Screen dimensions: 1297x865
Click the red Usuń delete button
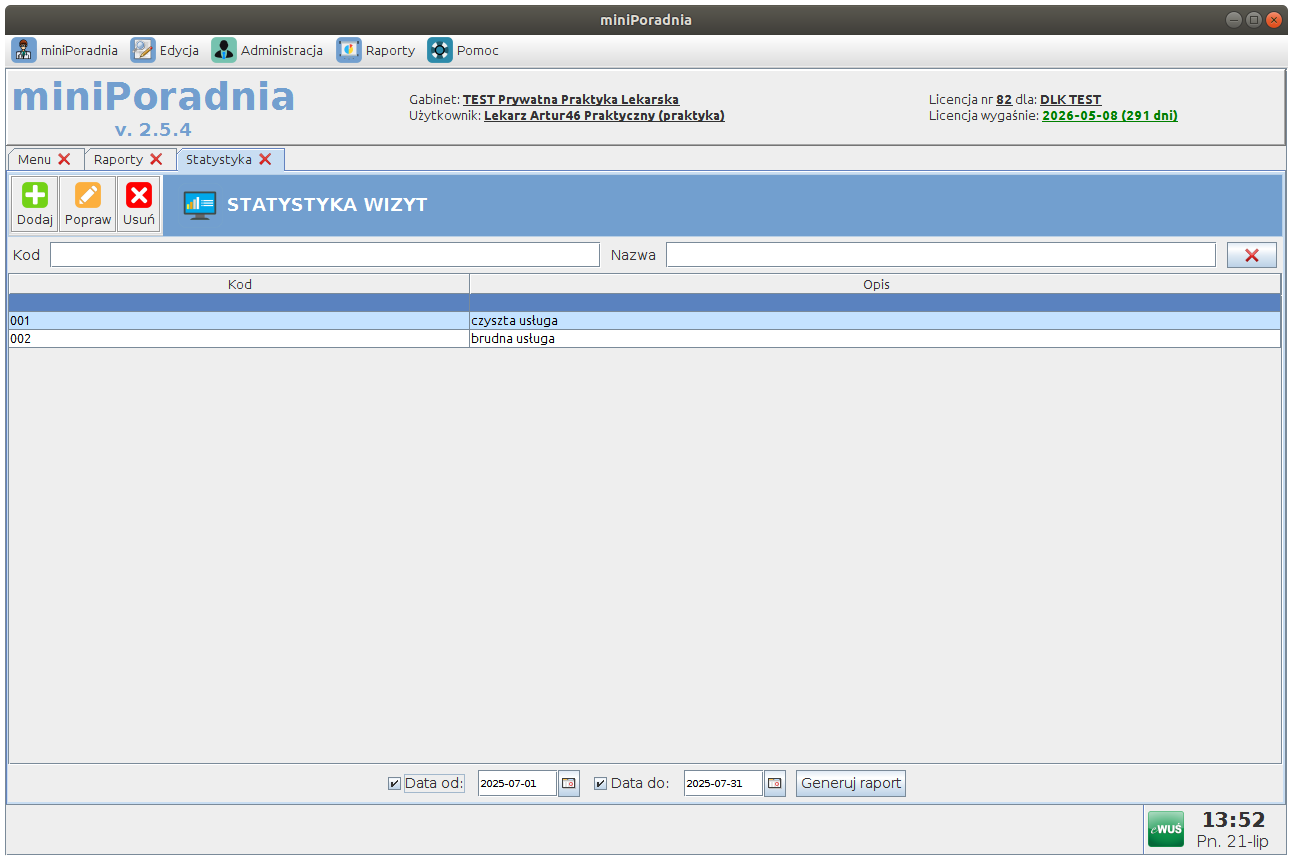[139, 205]
